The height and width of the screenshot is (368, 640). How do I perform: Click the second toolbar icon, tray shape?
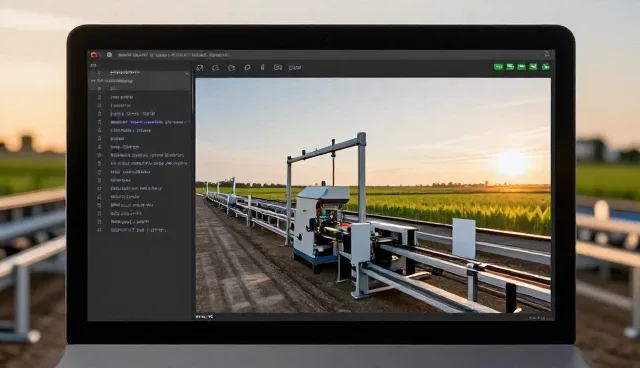pyautogui.click(x=216, y=68)
